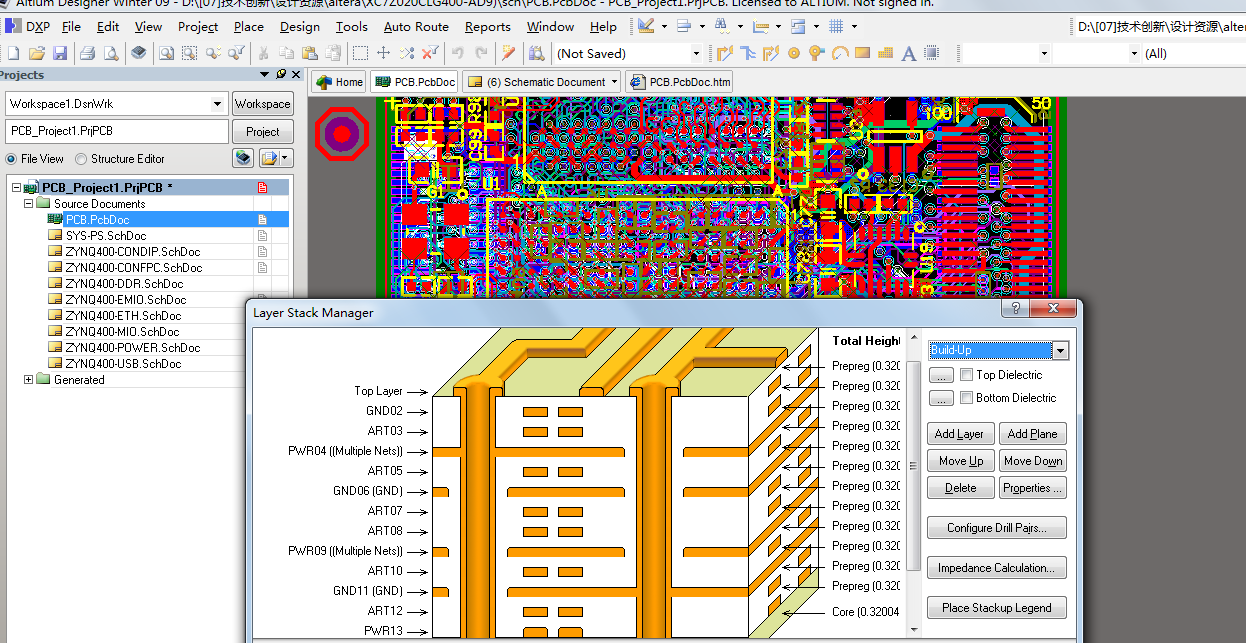Viewport: 1246px width, 643px height.
Task: Click the Grids toolbar icon
Action: pos(836,26)
